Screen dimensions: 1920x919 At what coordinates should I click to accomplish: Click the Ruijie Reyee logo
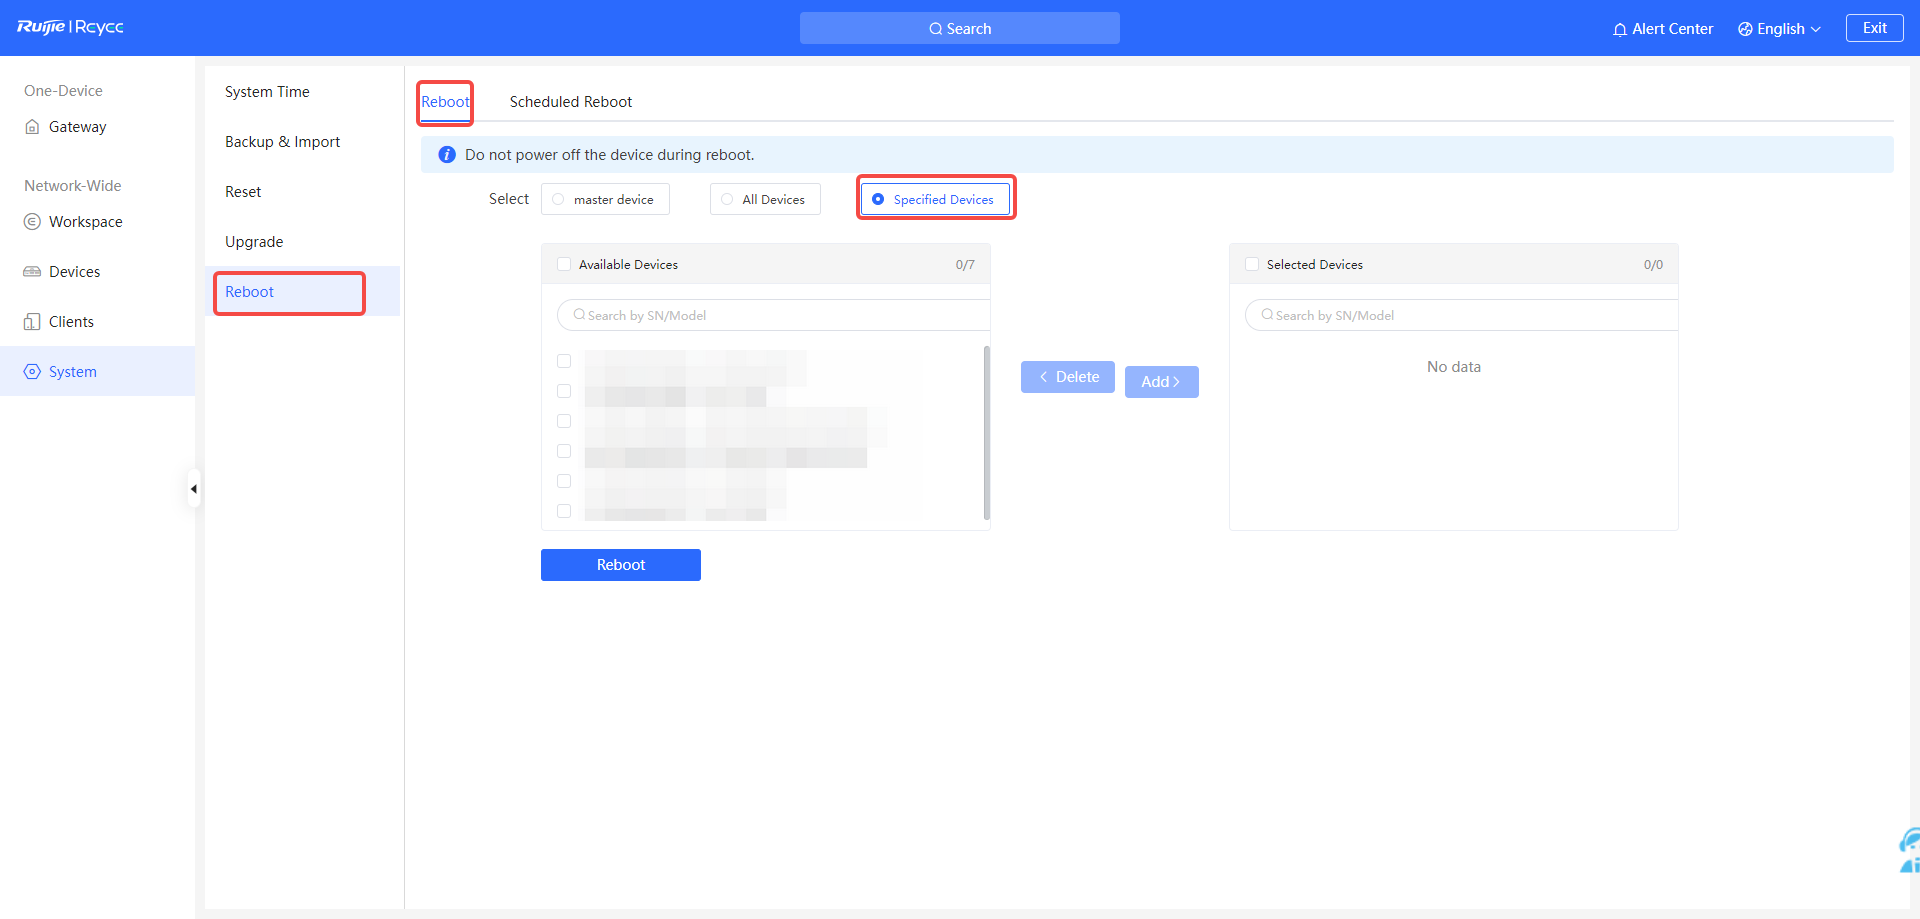[70, 27]
